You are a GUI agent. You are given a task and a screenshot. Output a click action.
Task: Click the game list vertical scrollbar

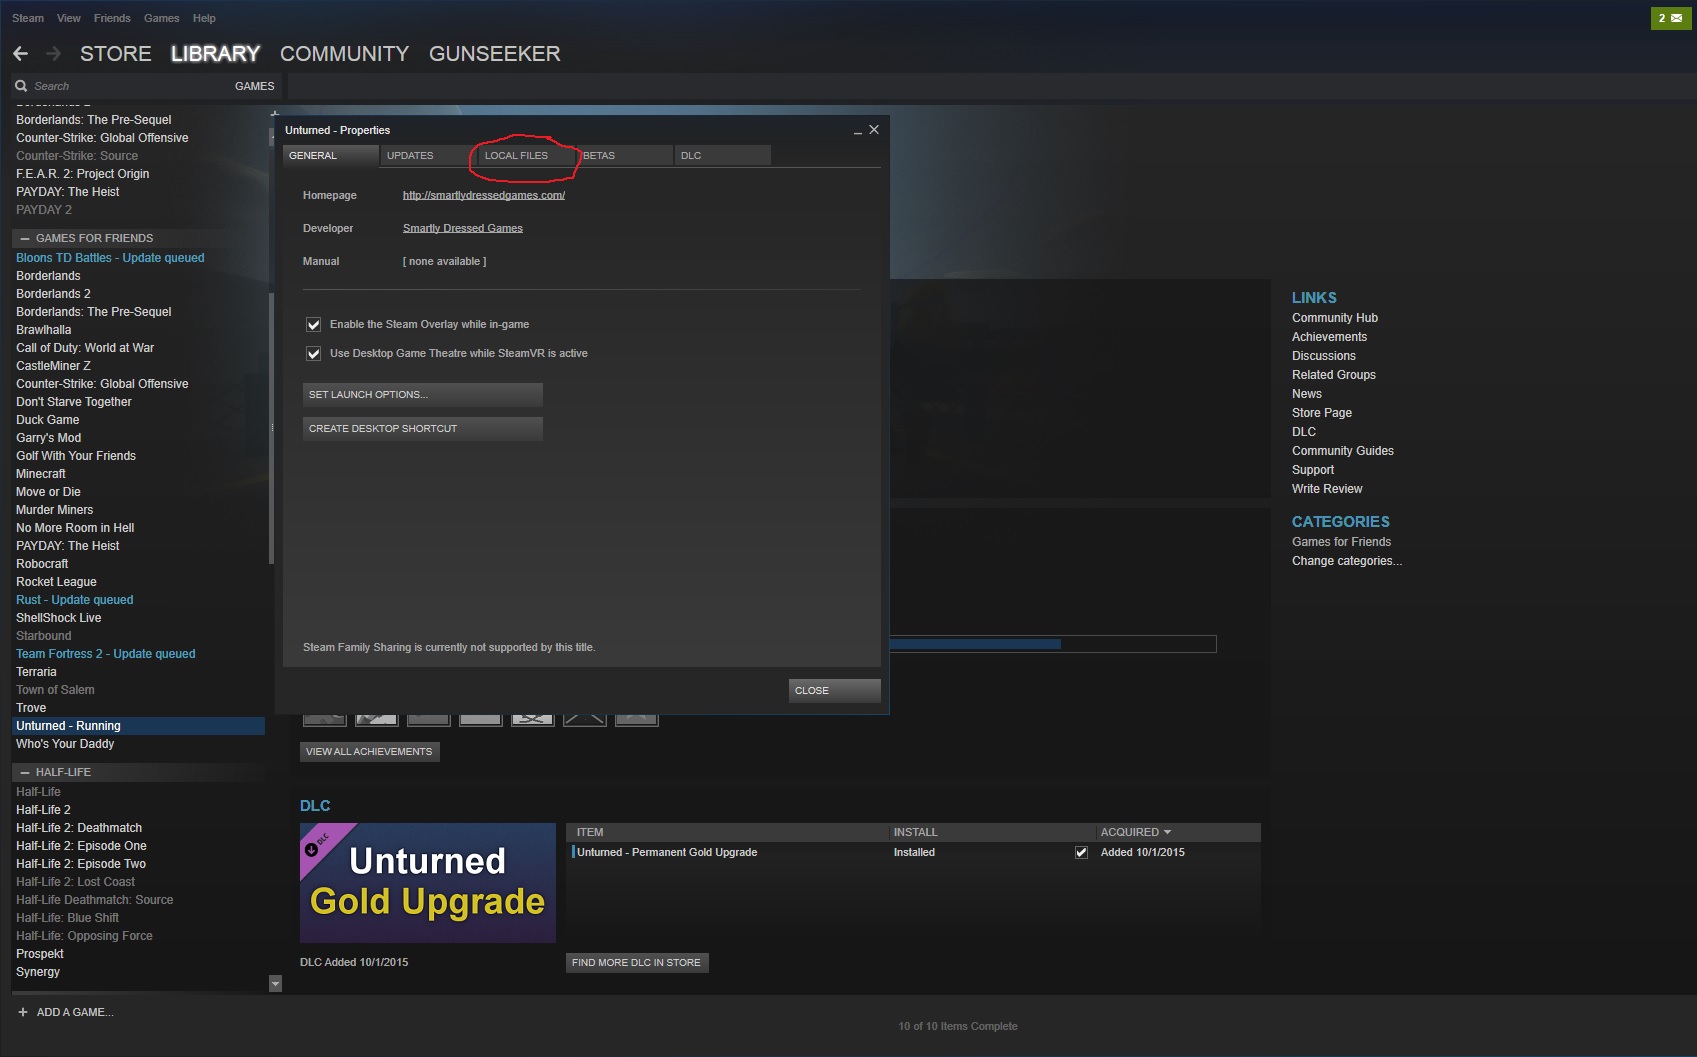click(271, 430)
